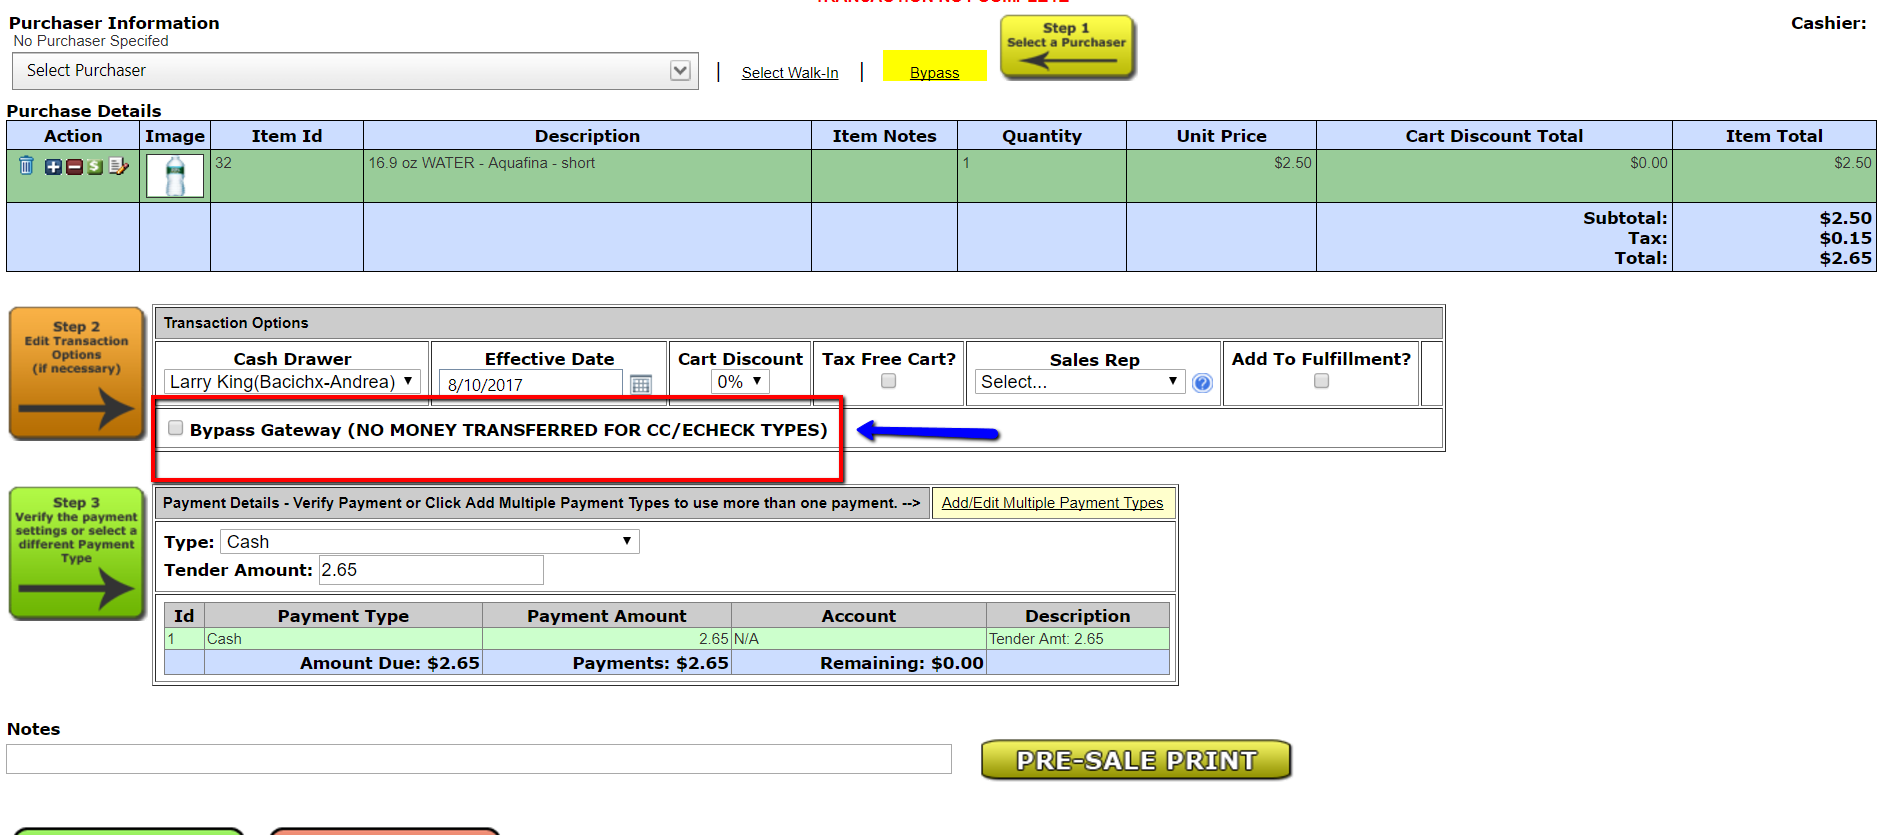Image resolution: width=1878 pixels, height=835 pixels.
Task: Click the yellow Bypass link
Action: (934, 73)
